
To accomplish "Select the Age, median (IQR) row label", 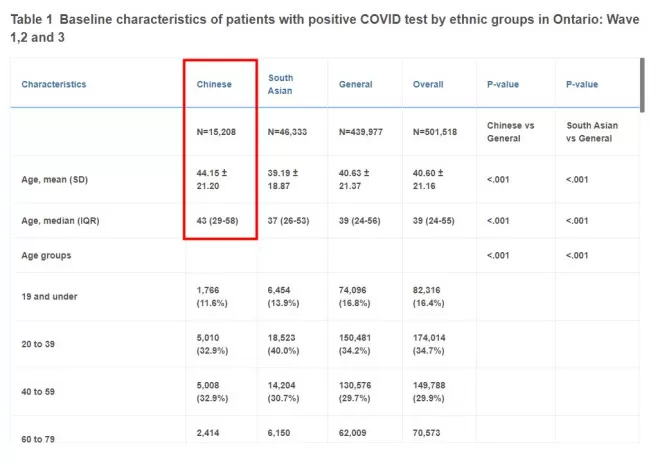I will coord(60,221).
